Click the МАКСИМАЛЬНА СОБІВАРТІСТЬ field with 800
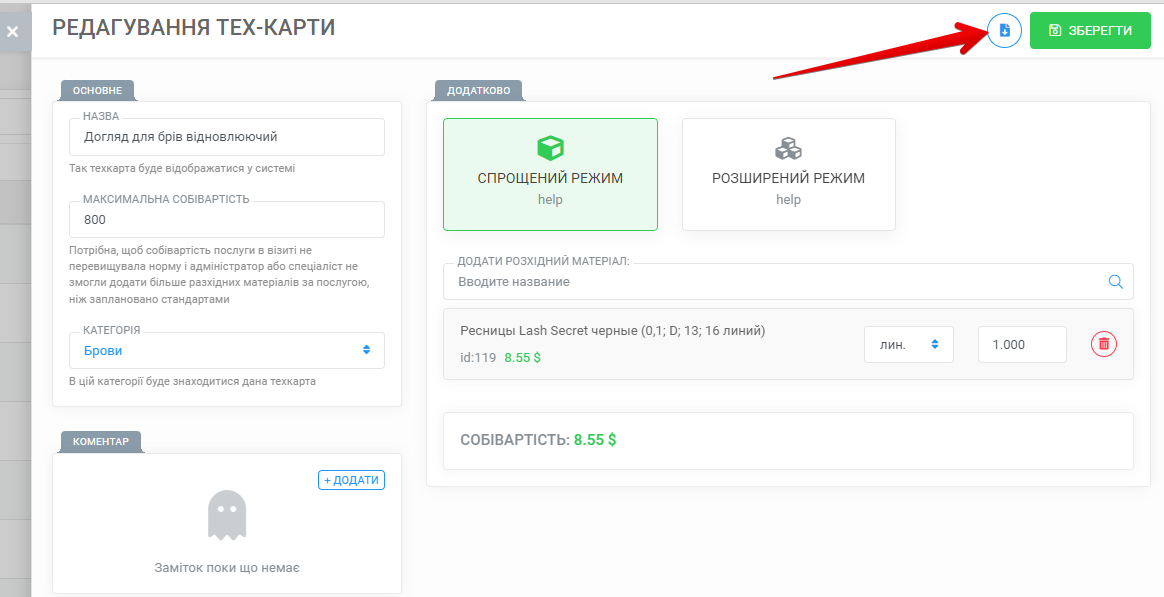Image resolution: width=1164 pixels, height=597 pixels. coord(226,220)
